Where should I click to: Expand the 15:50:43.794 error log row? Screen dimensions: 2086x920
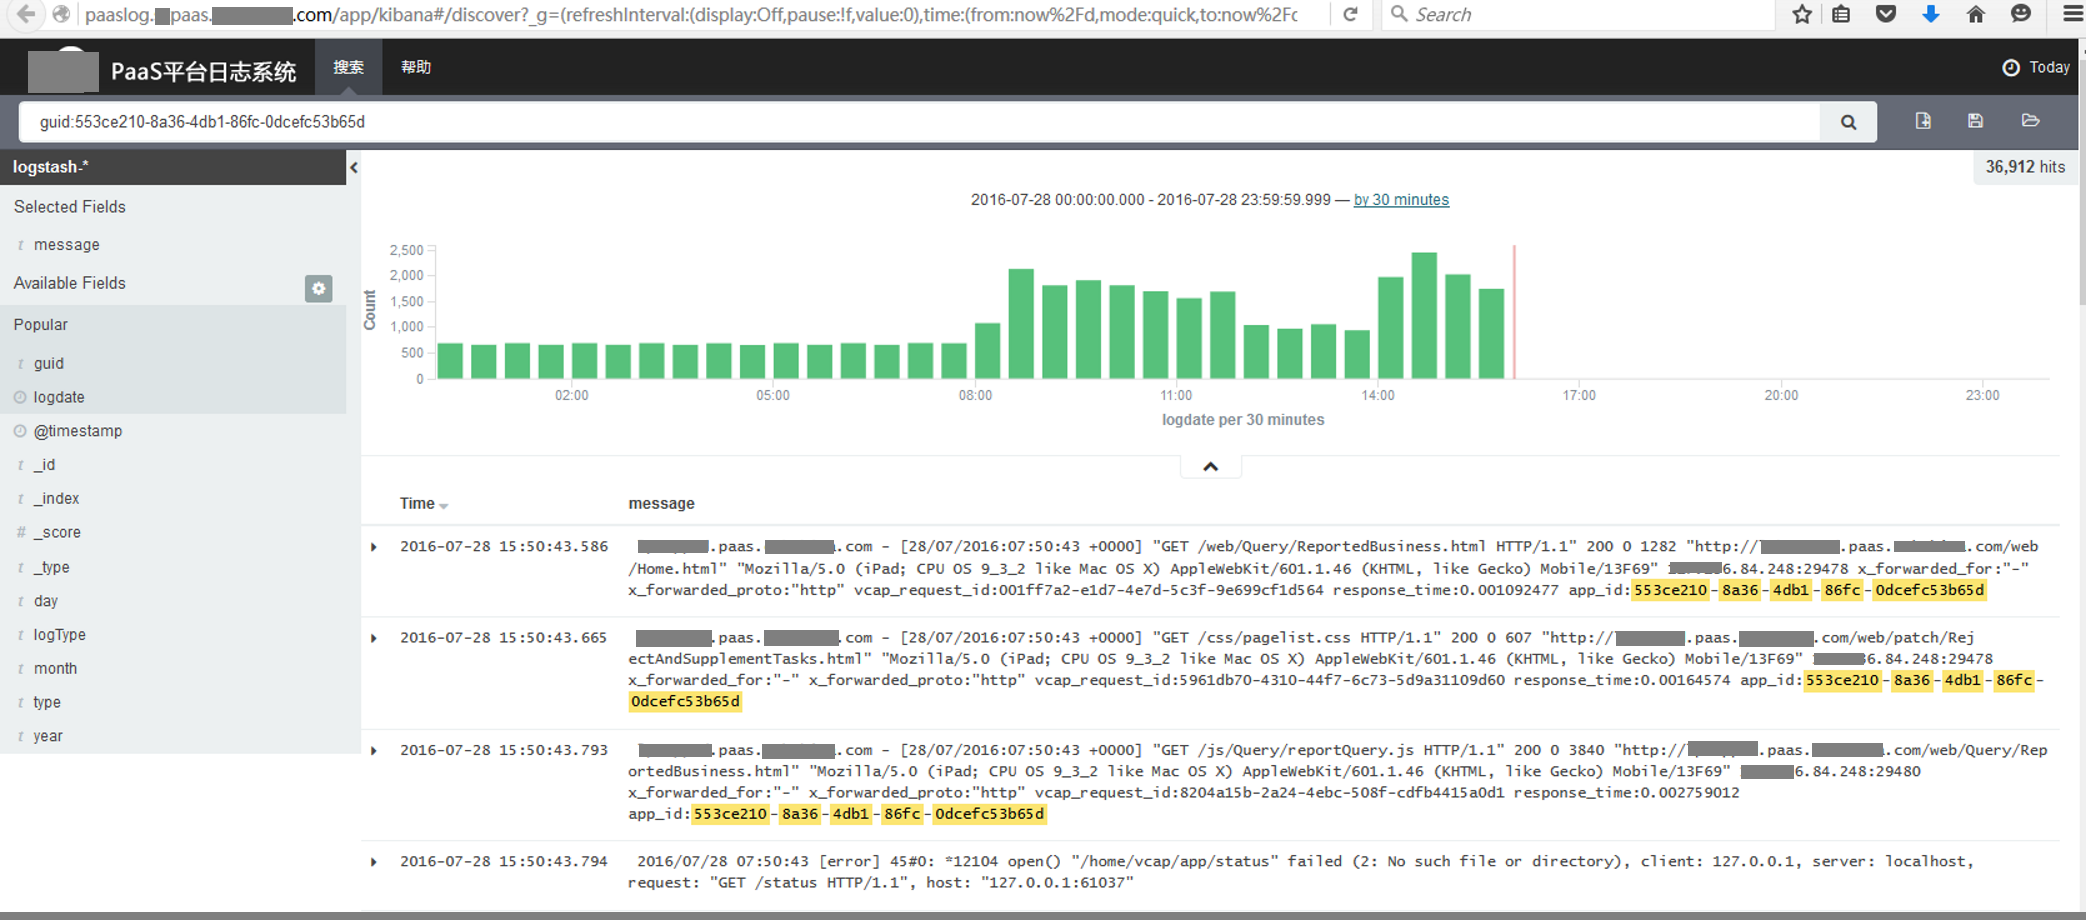pyautogui.click(x=374, y=862)
